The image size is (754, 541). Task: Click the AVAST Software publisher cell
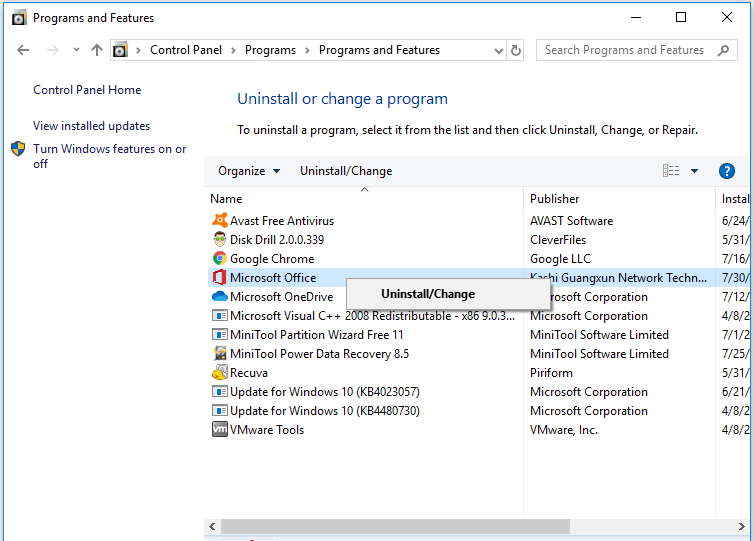[x=571, y=221]
